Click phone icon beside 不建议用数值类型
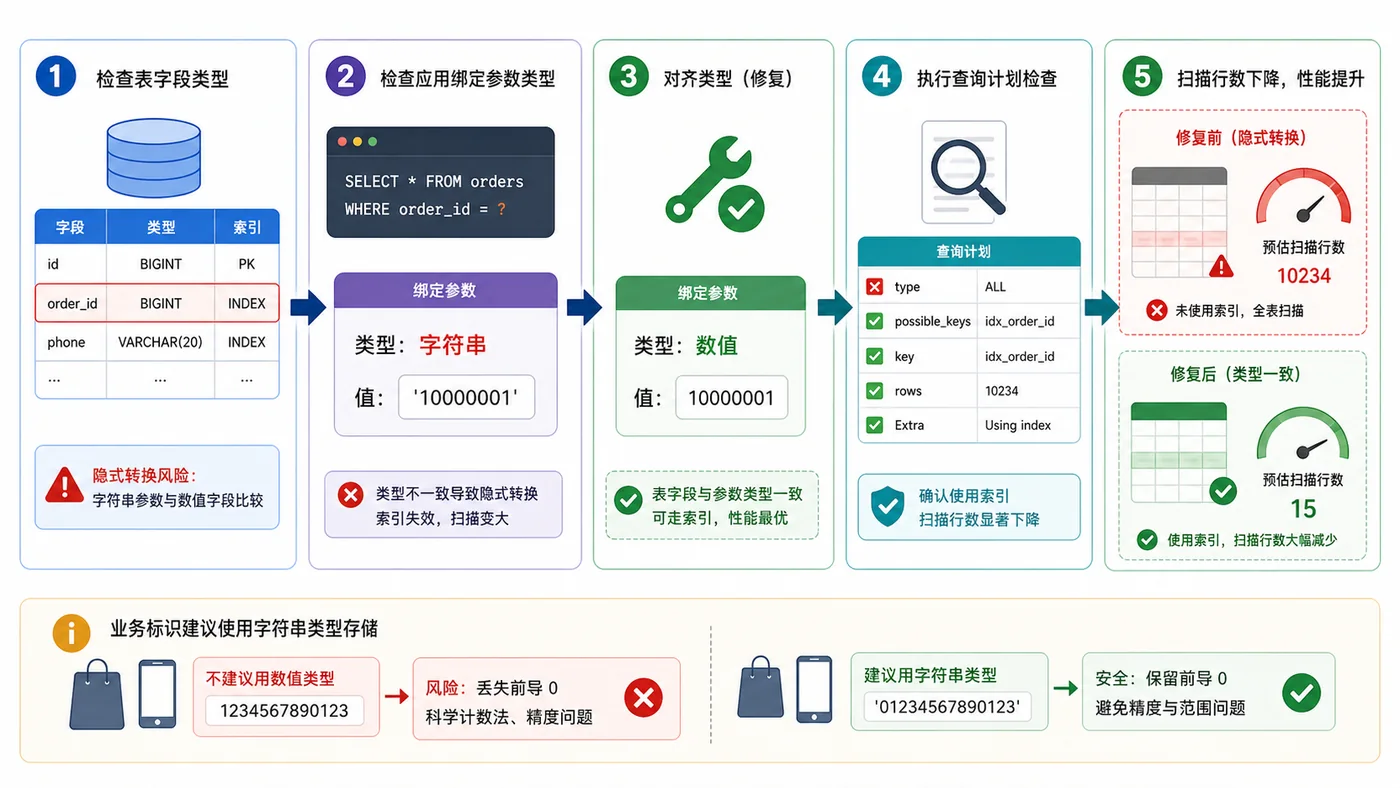Image resolution: width=1400 pixels, height=788 pixels. pos(157,693)
